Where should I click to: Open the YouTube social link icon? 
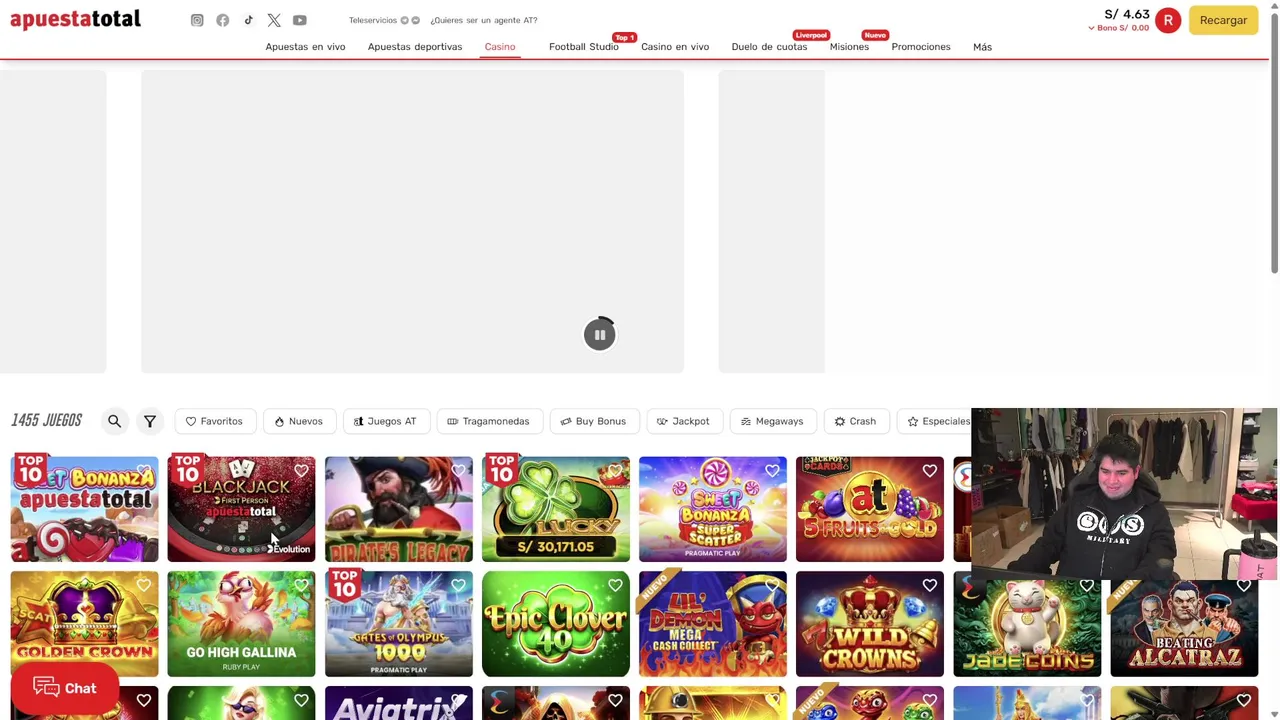click(x=299, y=20)
